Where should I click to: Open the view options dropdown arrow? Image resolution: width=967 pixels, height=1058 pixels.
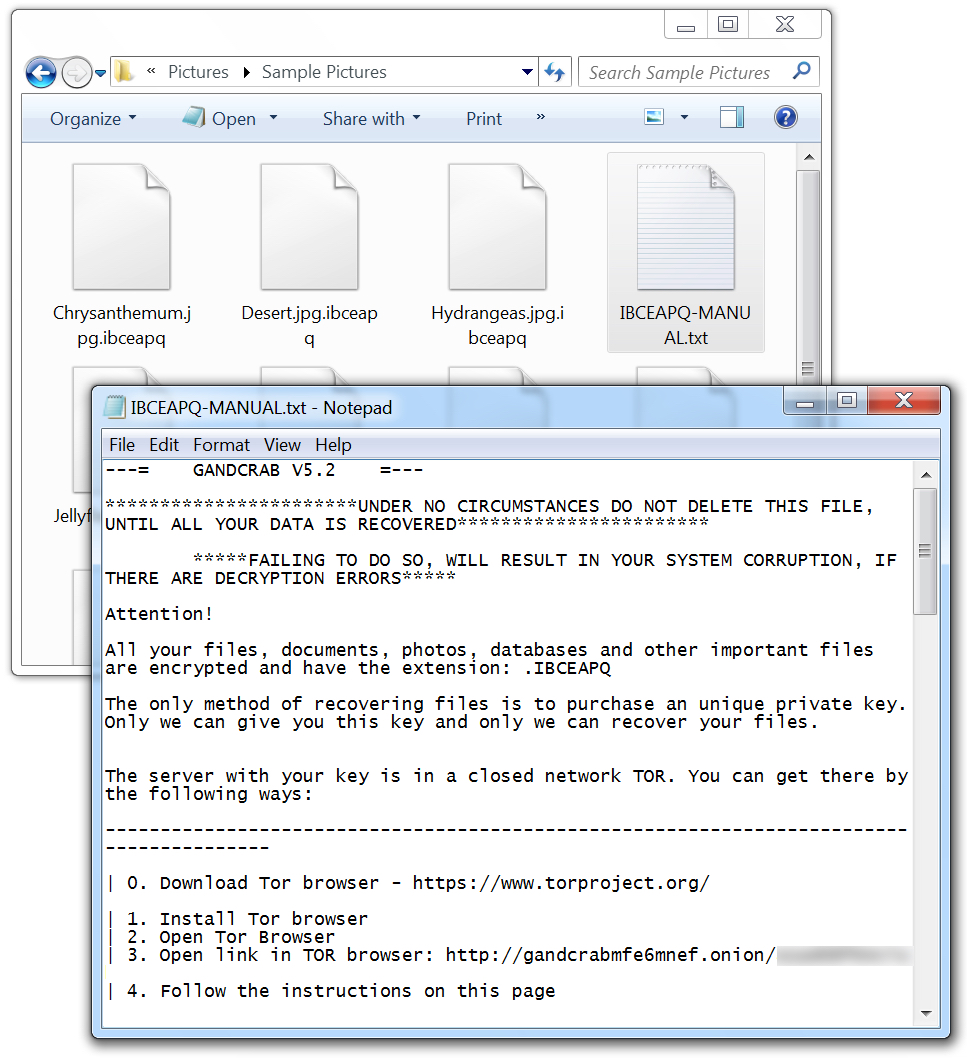684,117
